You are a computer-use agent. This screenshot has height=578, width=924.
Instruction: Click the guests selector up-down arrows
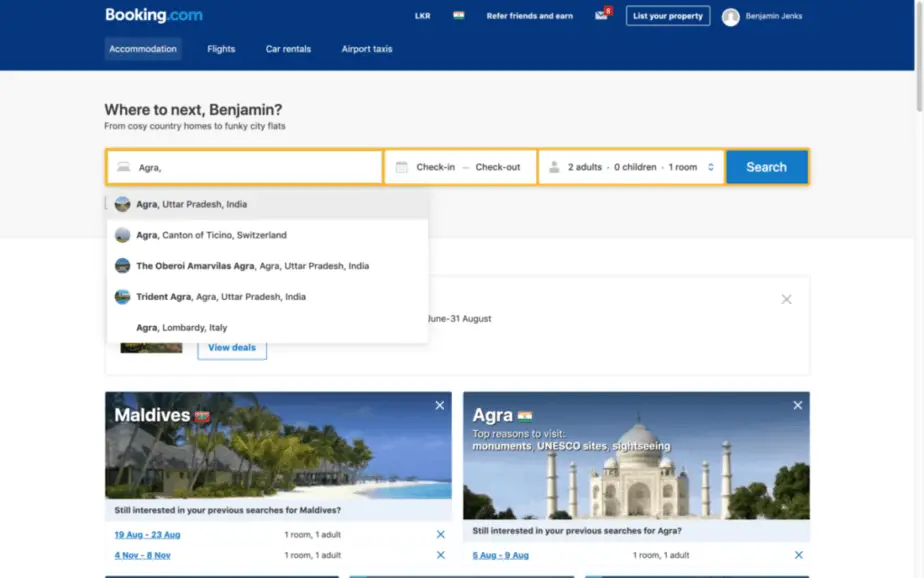[711, 167]
